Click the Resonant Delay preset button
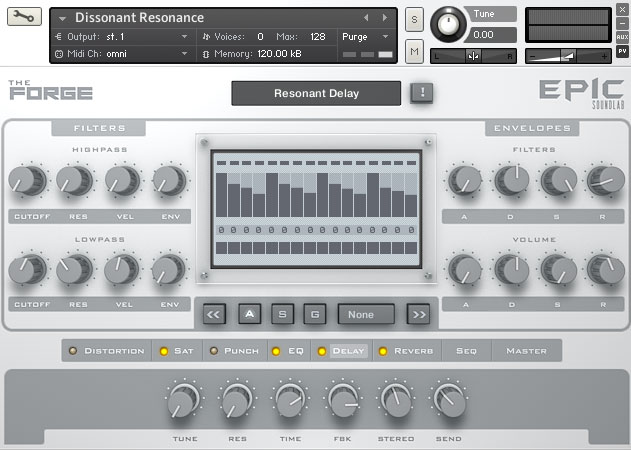631x450 pixels. tap(316, 94)
